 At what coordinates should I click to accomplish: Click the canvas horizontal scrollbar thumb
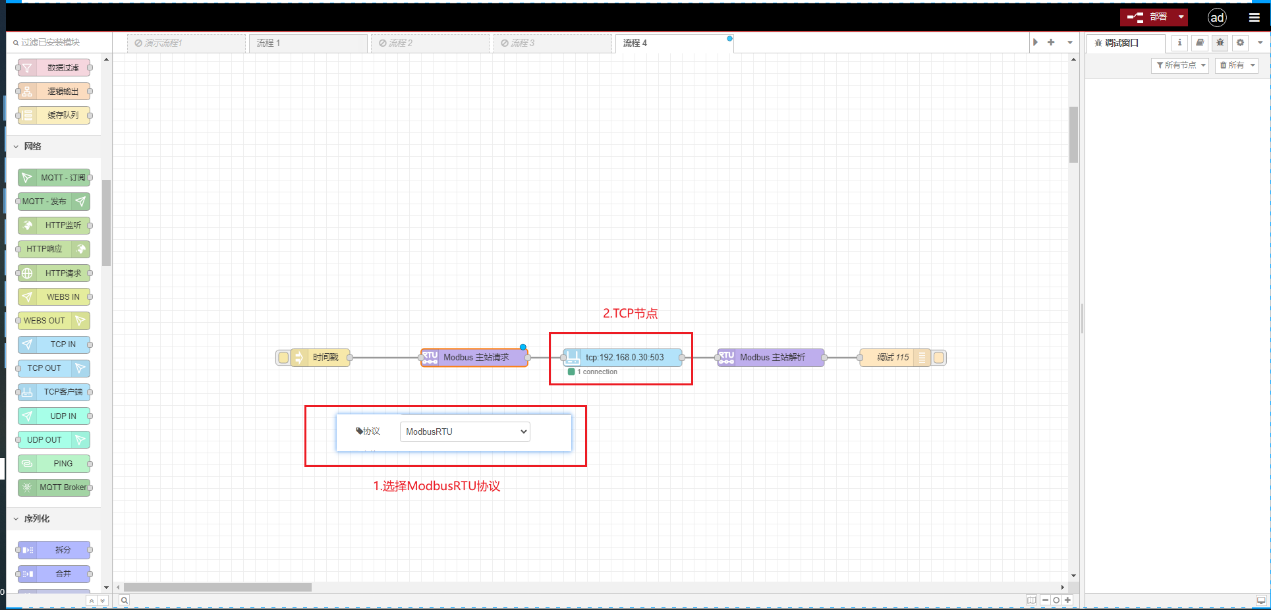coord(217,587)
